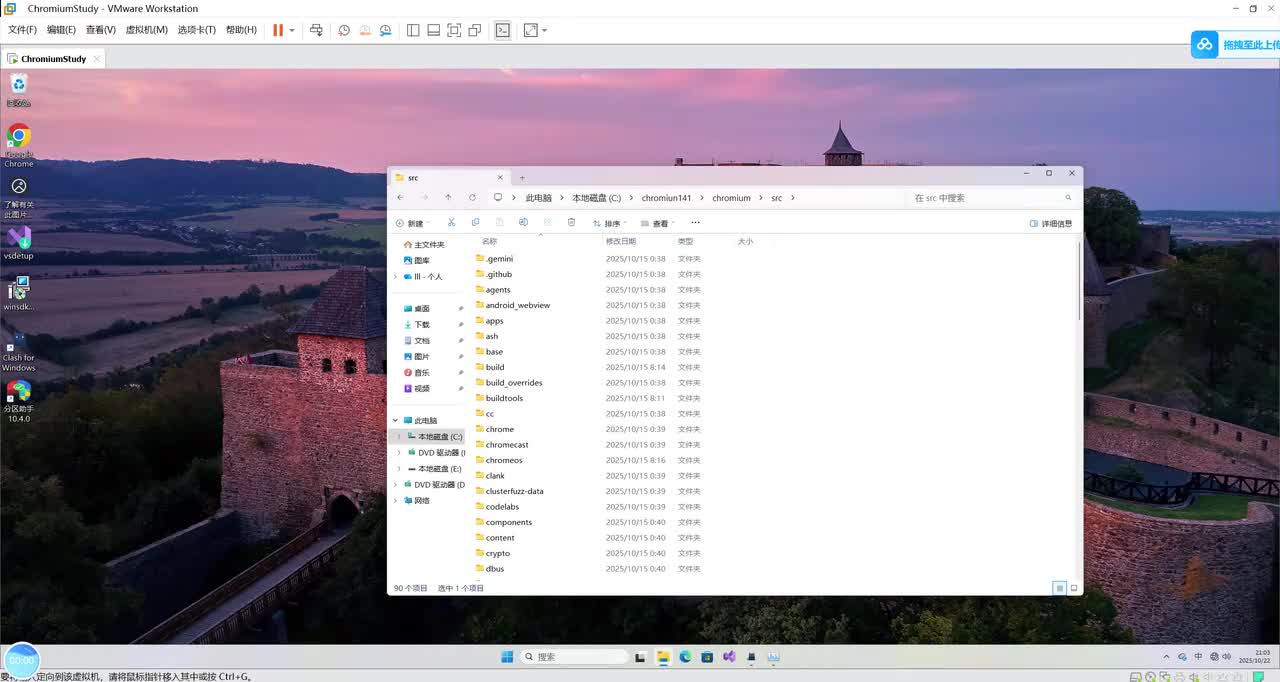Viewport: 1280px width, 682px height.
Task: Click the guest taskbar 搜索 search box
Action: pyautogui.click(x=573, y=657)
